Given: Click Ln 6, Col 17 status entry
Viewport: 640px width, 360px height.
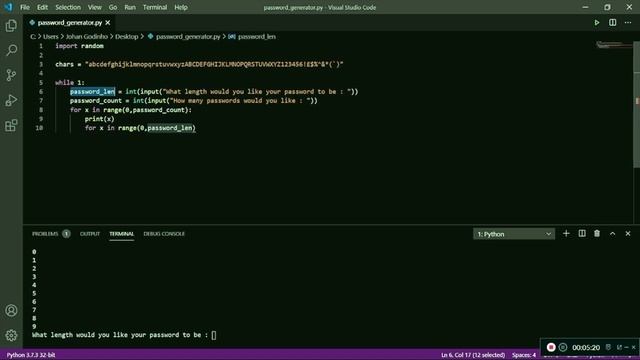Looking at the screenshot, I should click(x=473, y=355).
